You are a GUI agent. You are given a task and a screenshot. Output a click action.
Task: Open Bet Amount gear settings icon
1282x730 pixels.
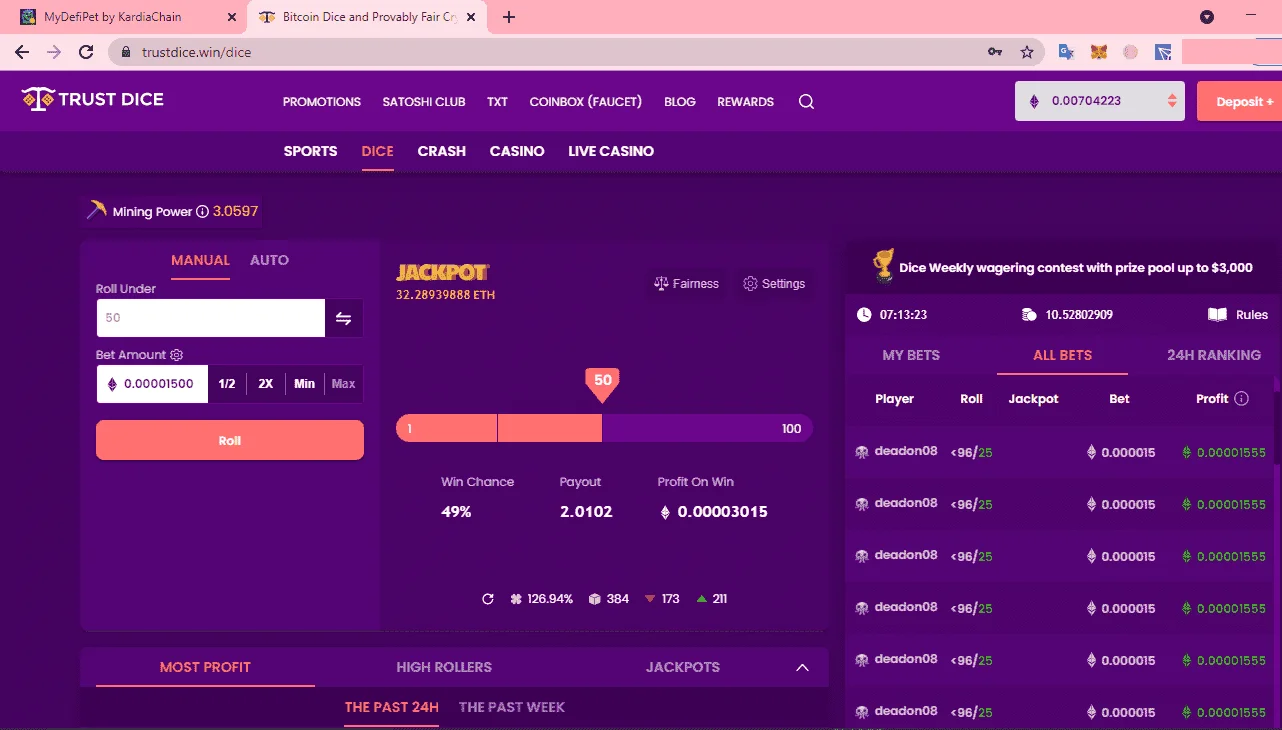coord(177,355)
